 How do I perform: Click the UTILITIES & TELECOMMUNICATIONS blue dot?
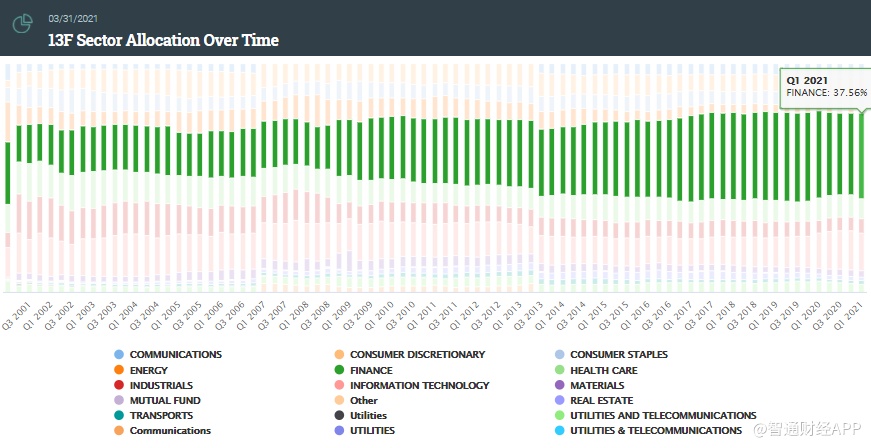(559, 430)
